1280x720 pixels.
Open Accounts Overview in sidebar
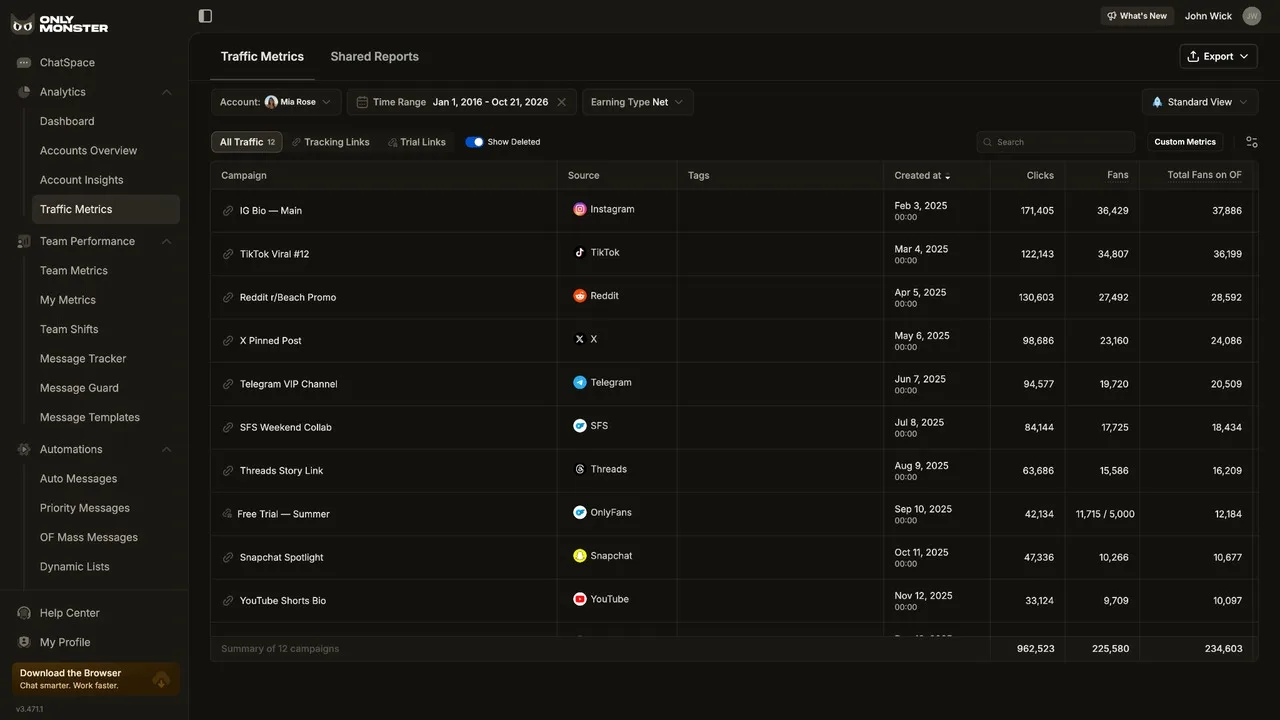coord(88,151)
